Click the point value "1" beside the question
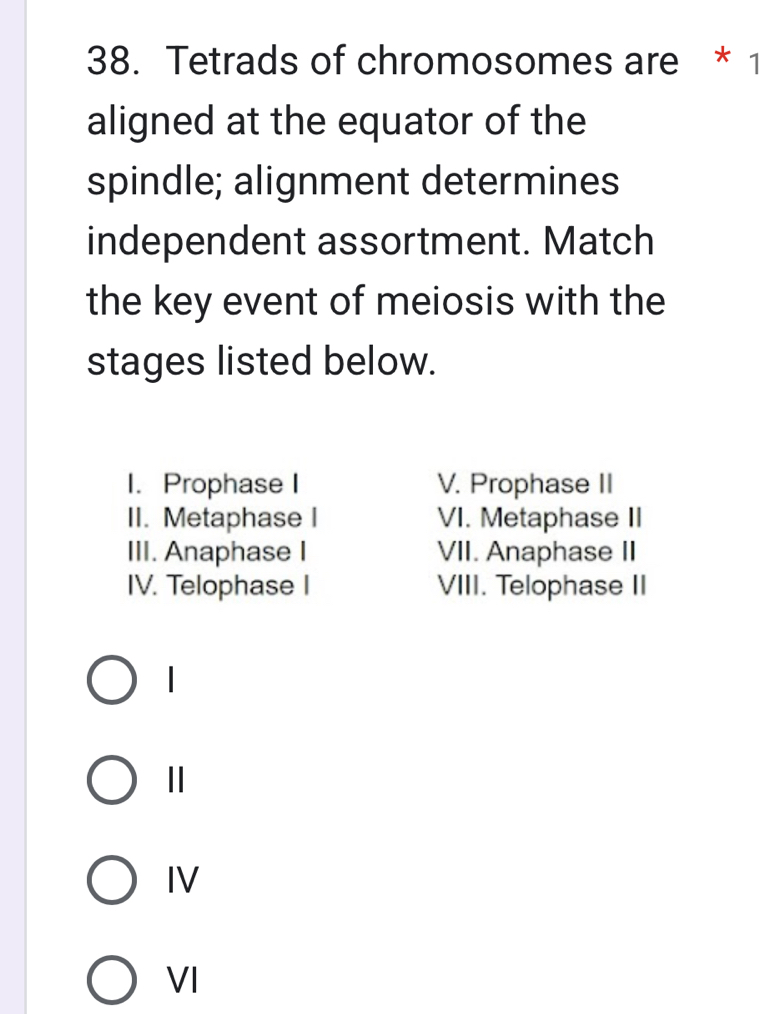 click(x=756, y=64)
